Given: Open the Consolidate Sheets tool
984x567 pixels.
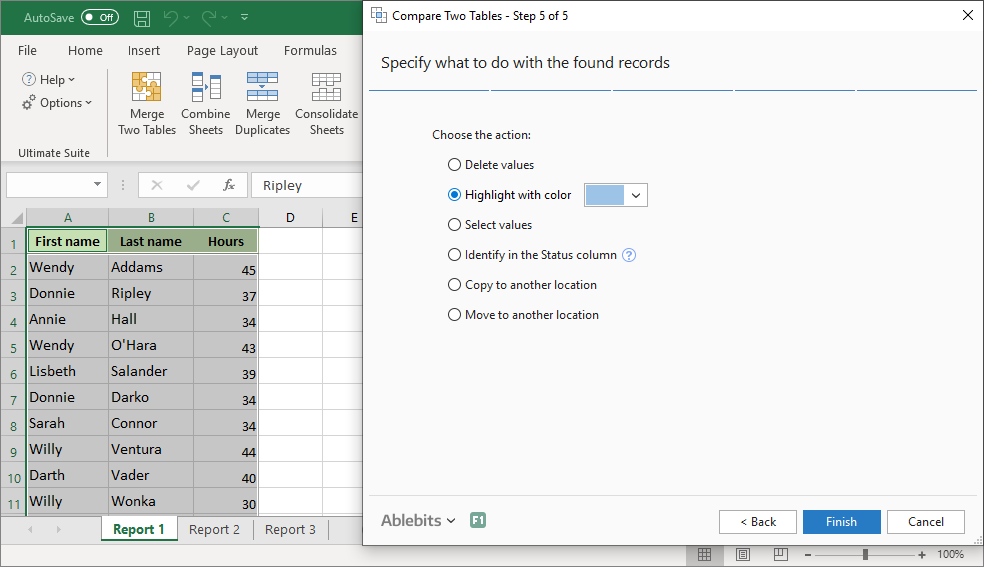Looking at the screenshot, I should pyautogui.click(x=326, y=103).
